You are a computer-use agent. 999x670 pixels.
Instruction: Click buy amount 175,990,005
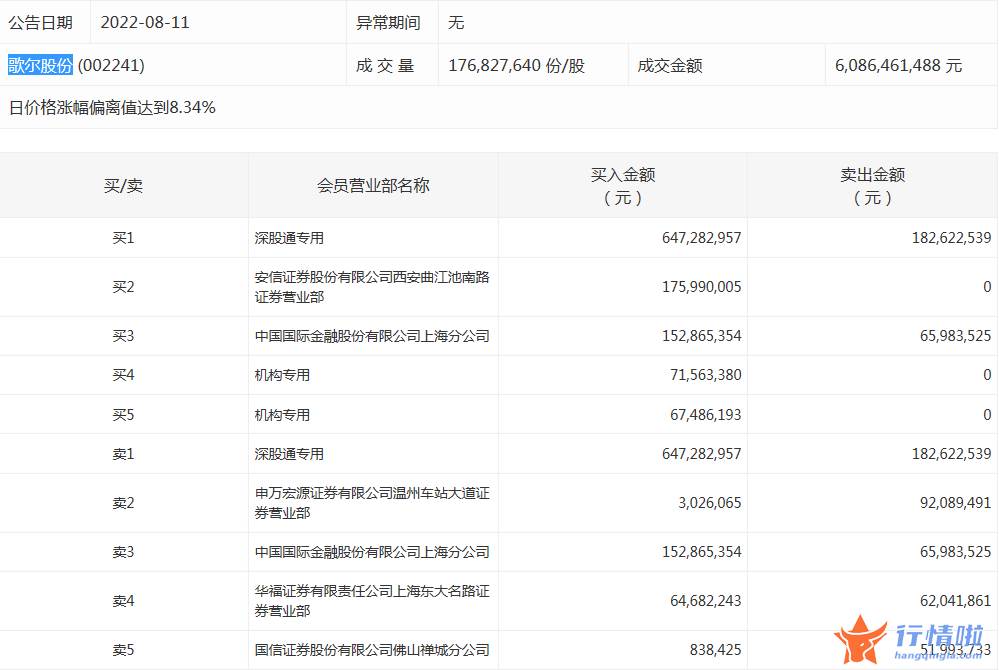pos(701,287)
